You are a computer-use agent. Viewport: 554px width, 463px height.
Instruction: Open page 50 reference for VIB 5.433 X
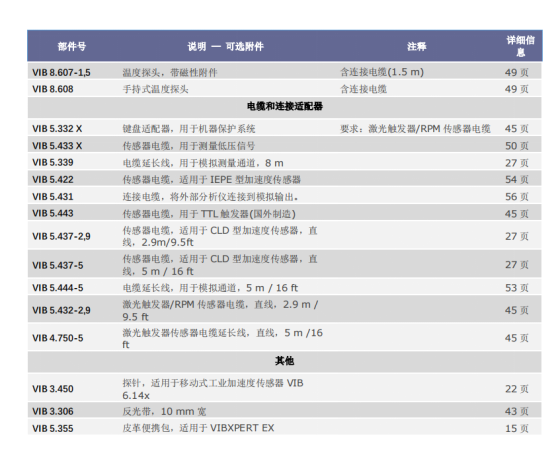click(x=517, y=146)
